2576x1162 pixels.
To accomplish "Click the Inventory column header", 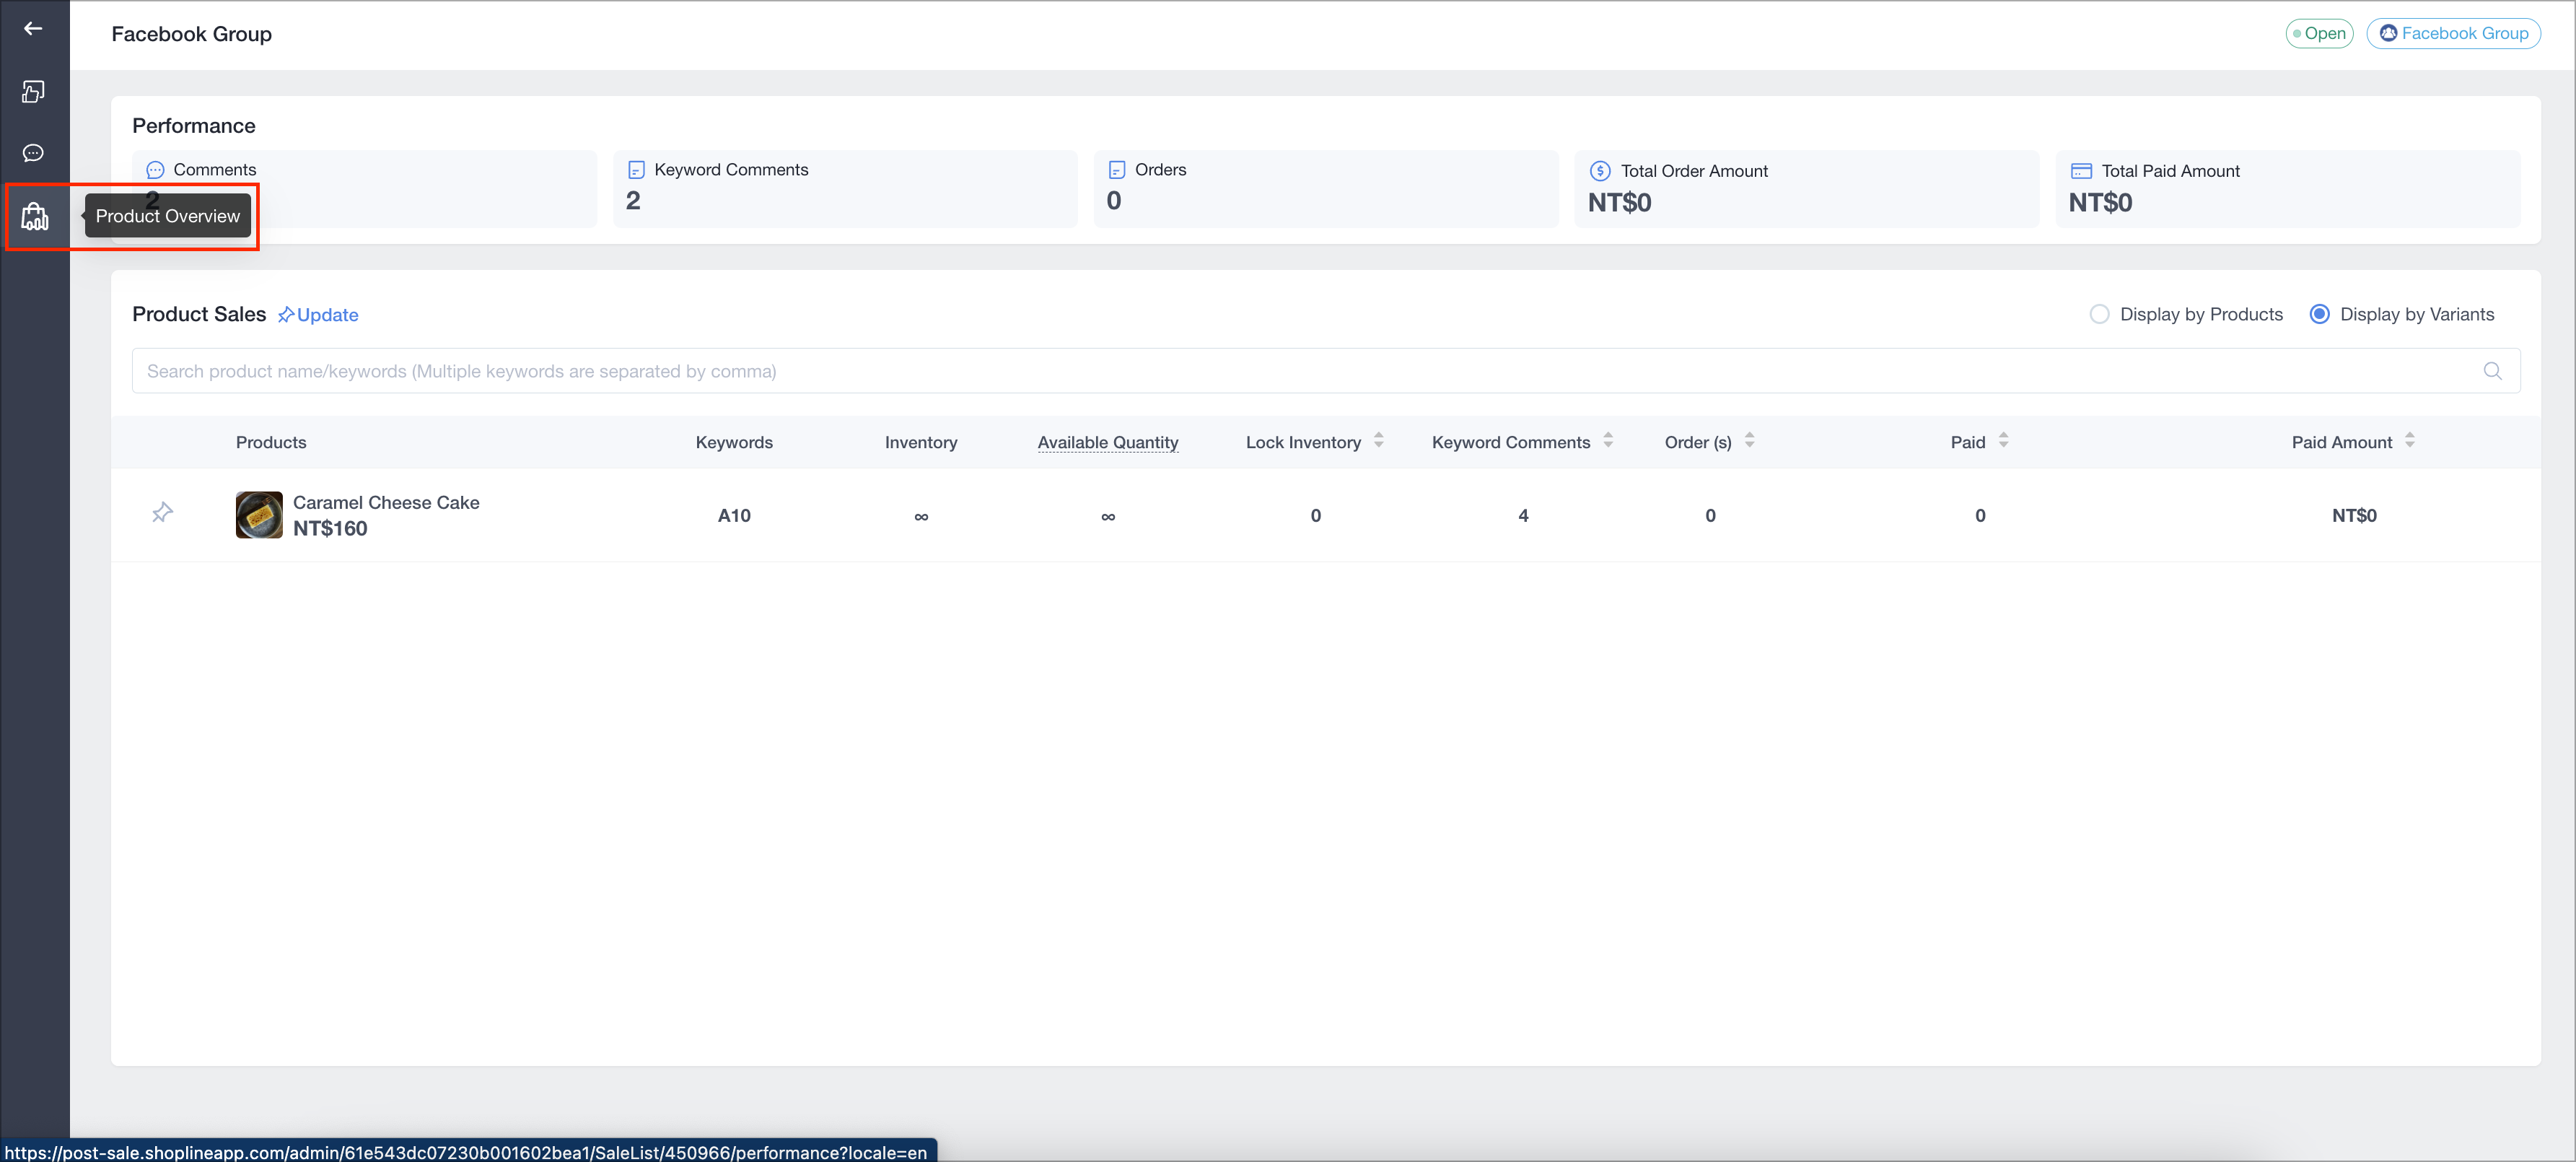I will point(921,442).
